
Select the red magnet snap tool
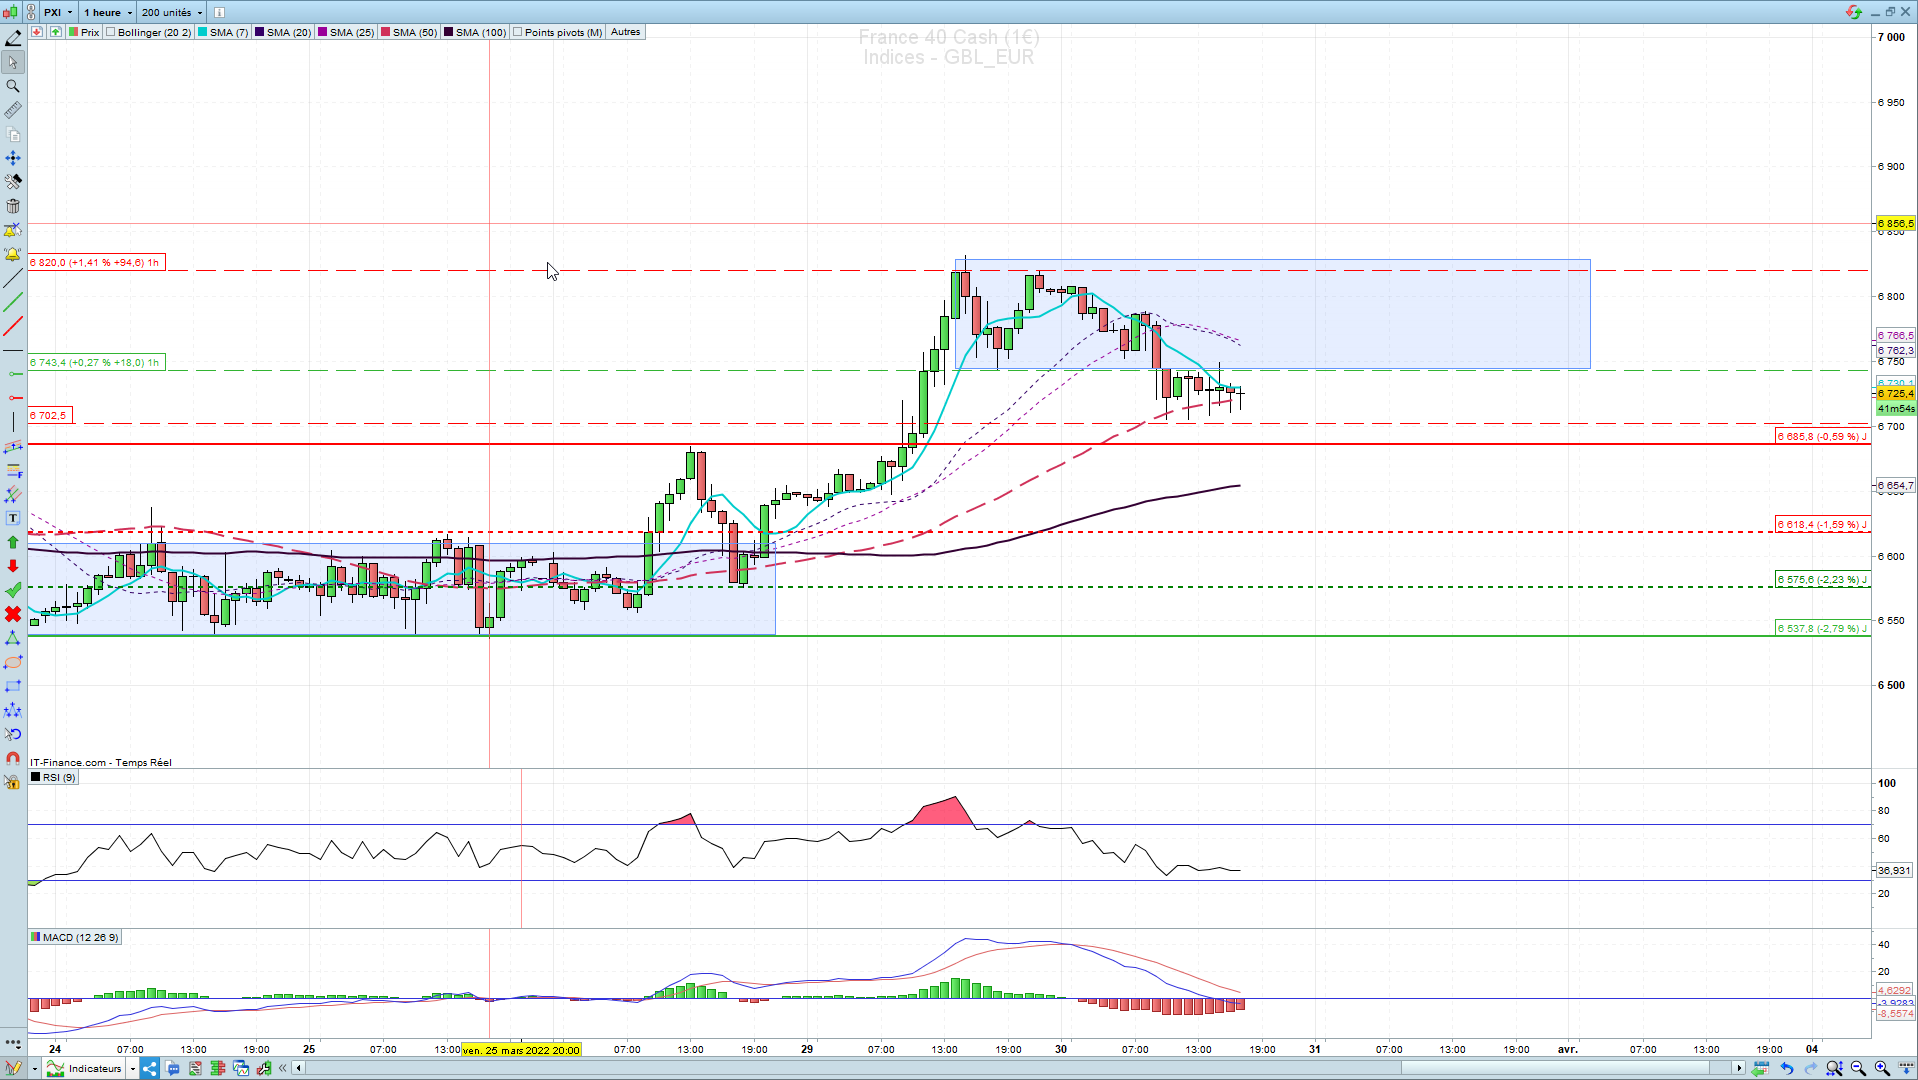(13, 758)
